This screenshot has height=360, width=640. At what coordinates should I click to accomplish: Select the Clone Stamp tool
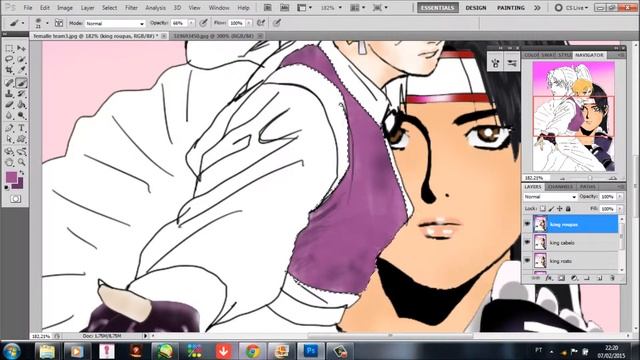(9, 94)
